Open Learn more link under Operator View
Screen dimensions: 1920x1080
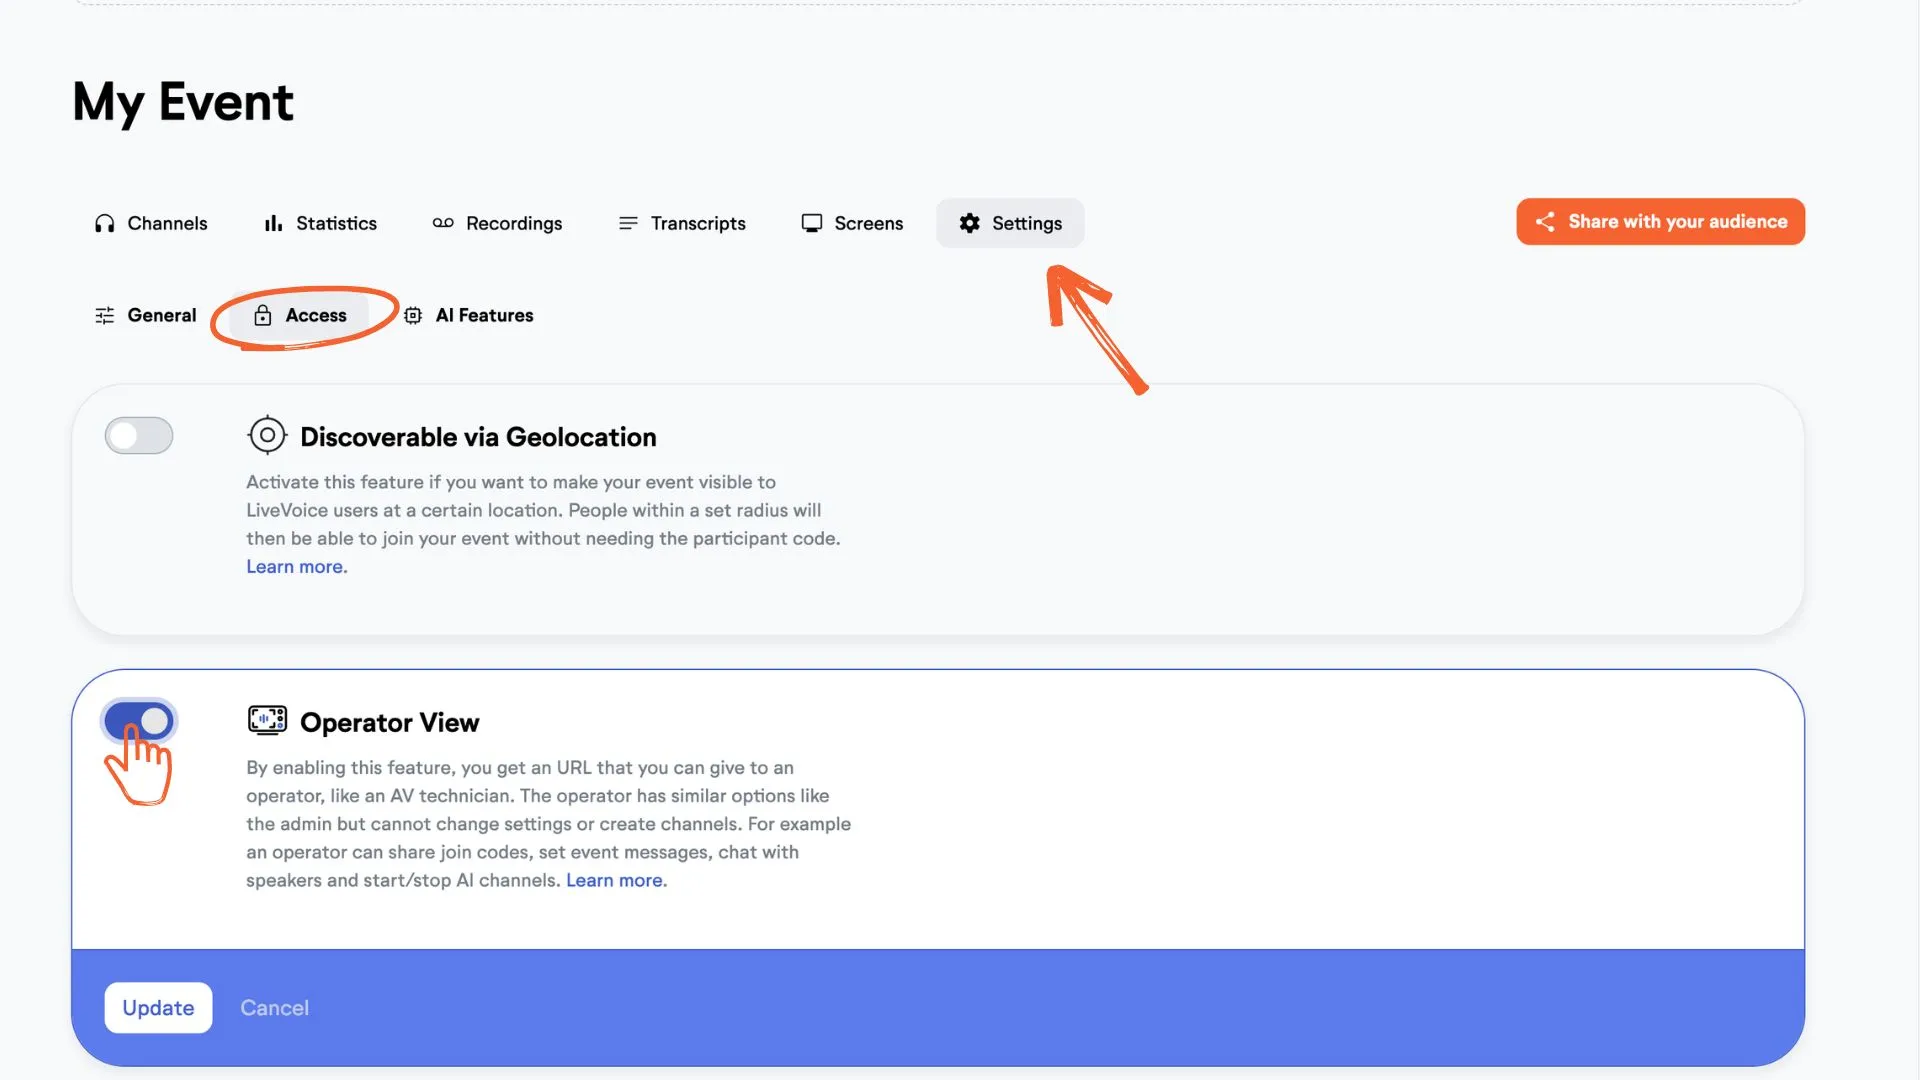point(616,880)
